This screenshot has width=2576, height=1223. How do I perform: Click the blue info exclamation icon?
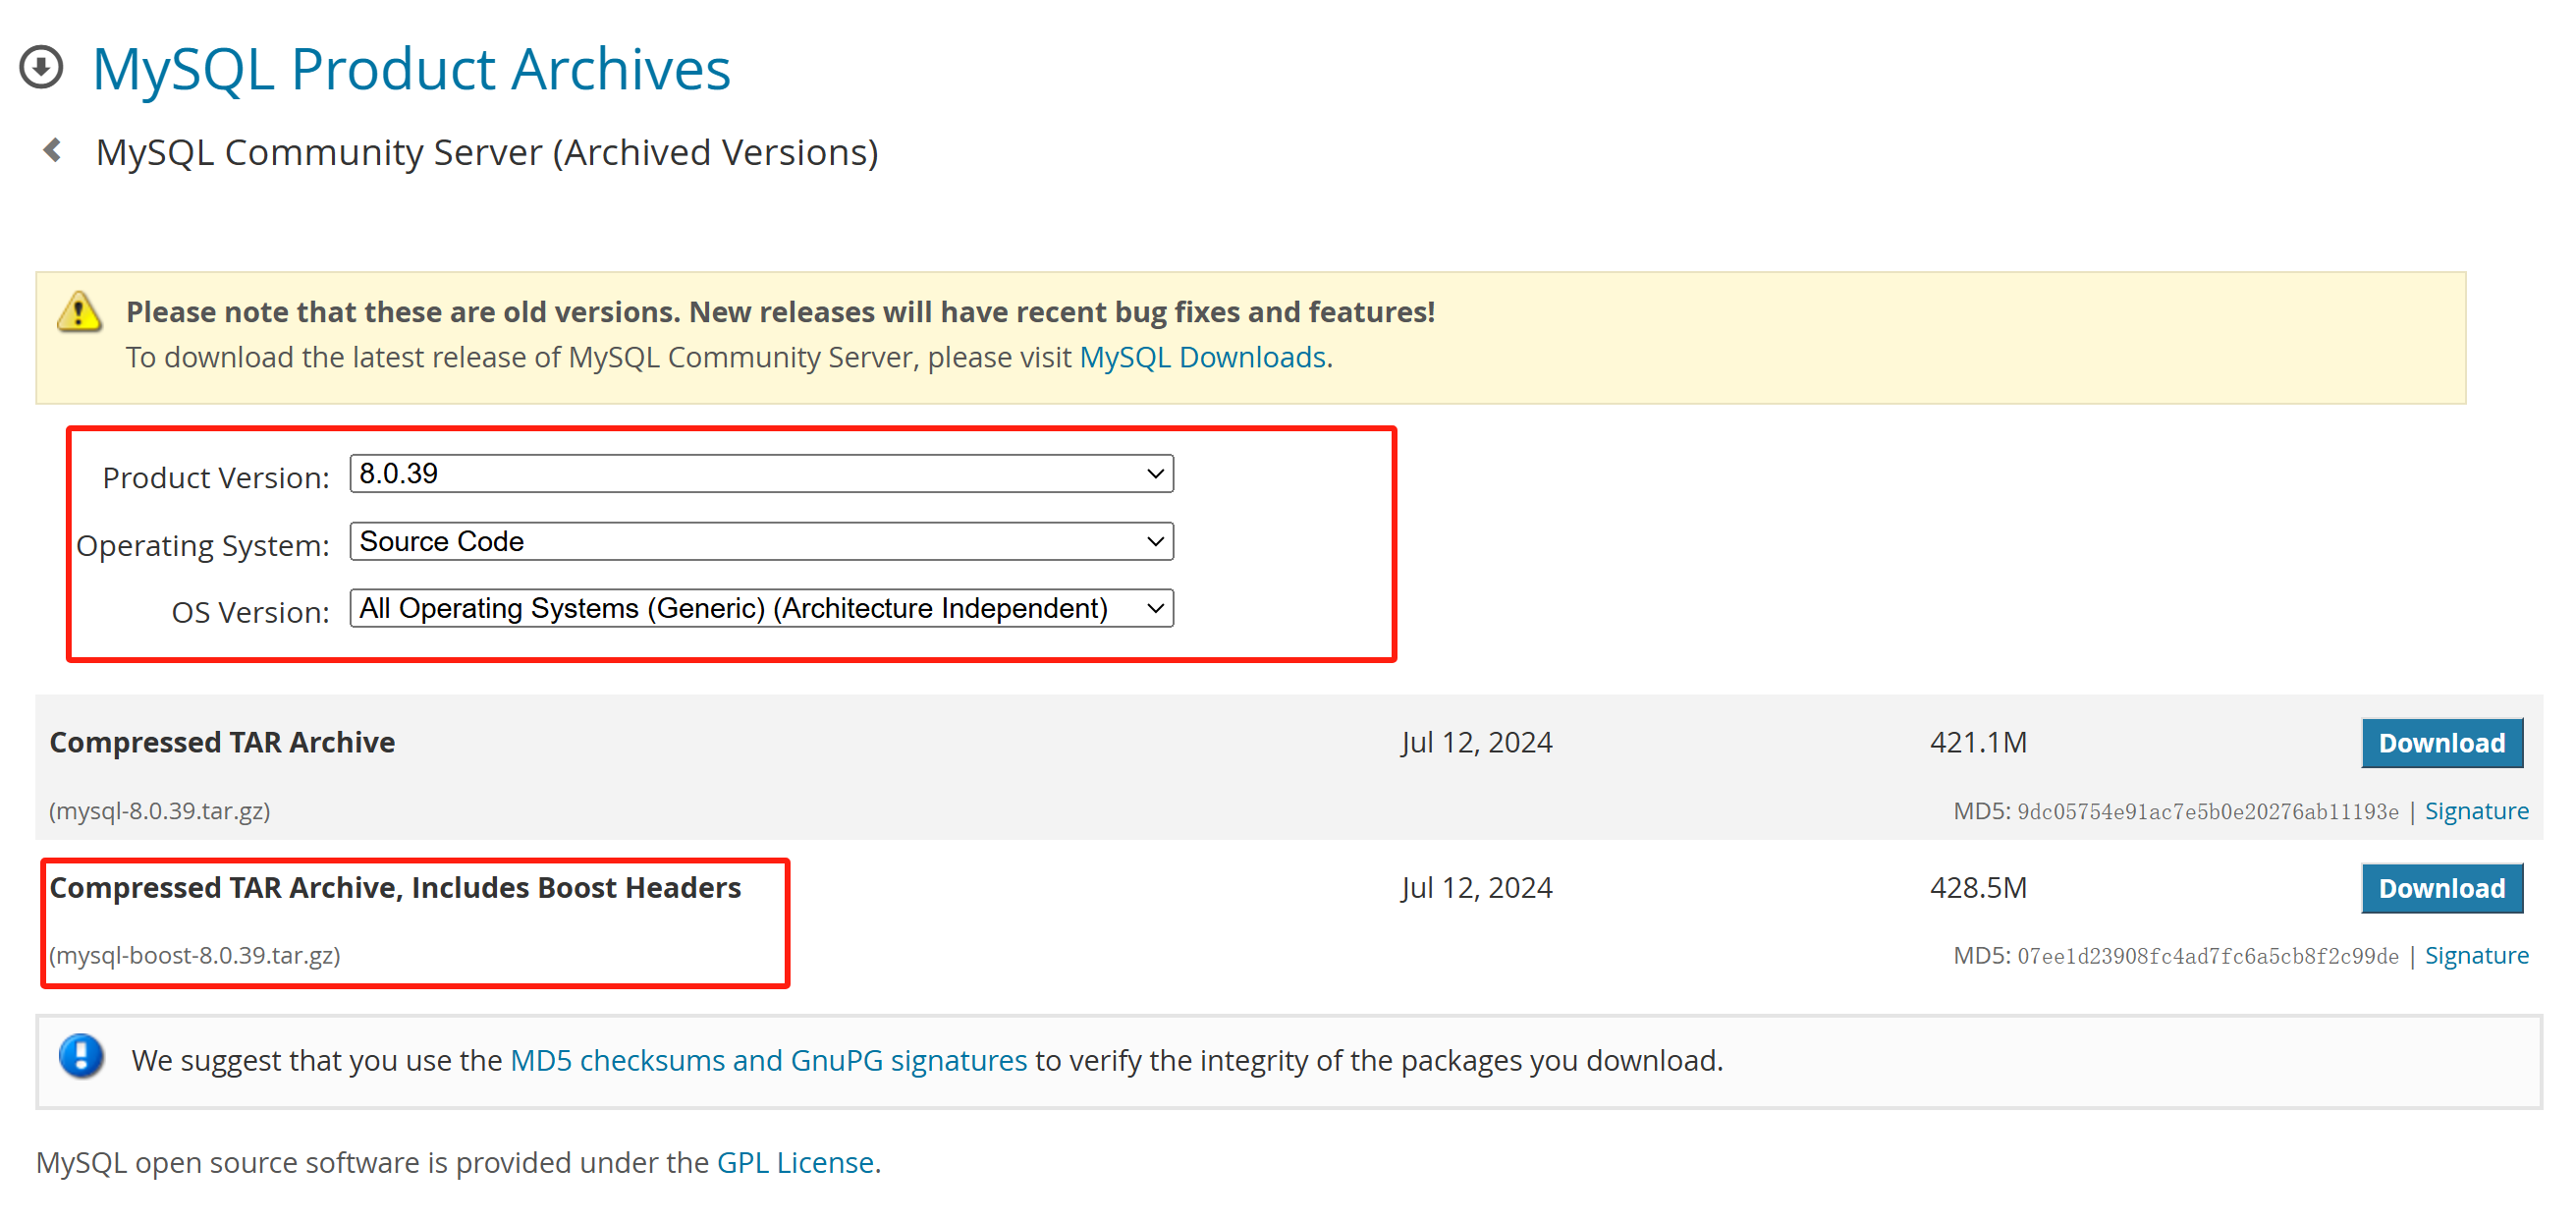(x=81, y=1056)
